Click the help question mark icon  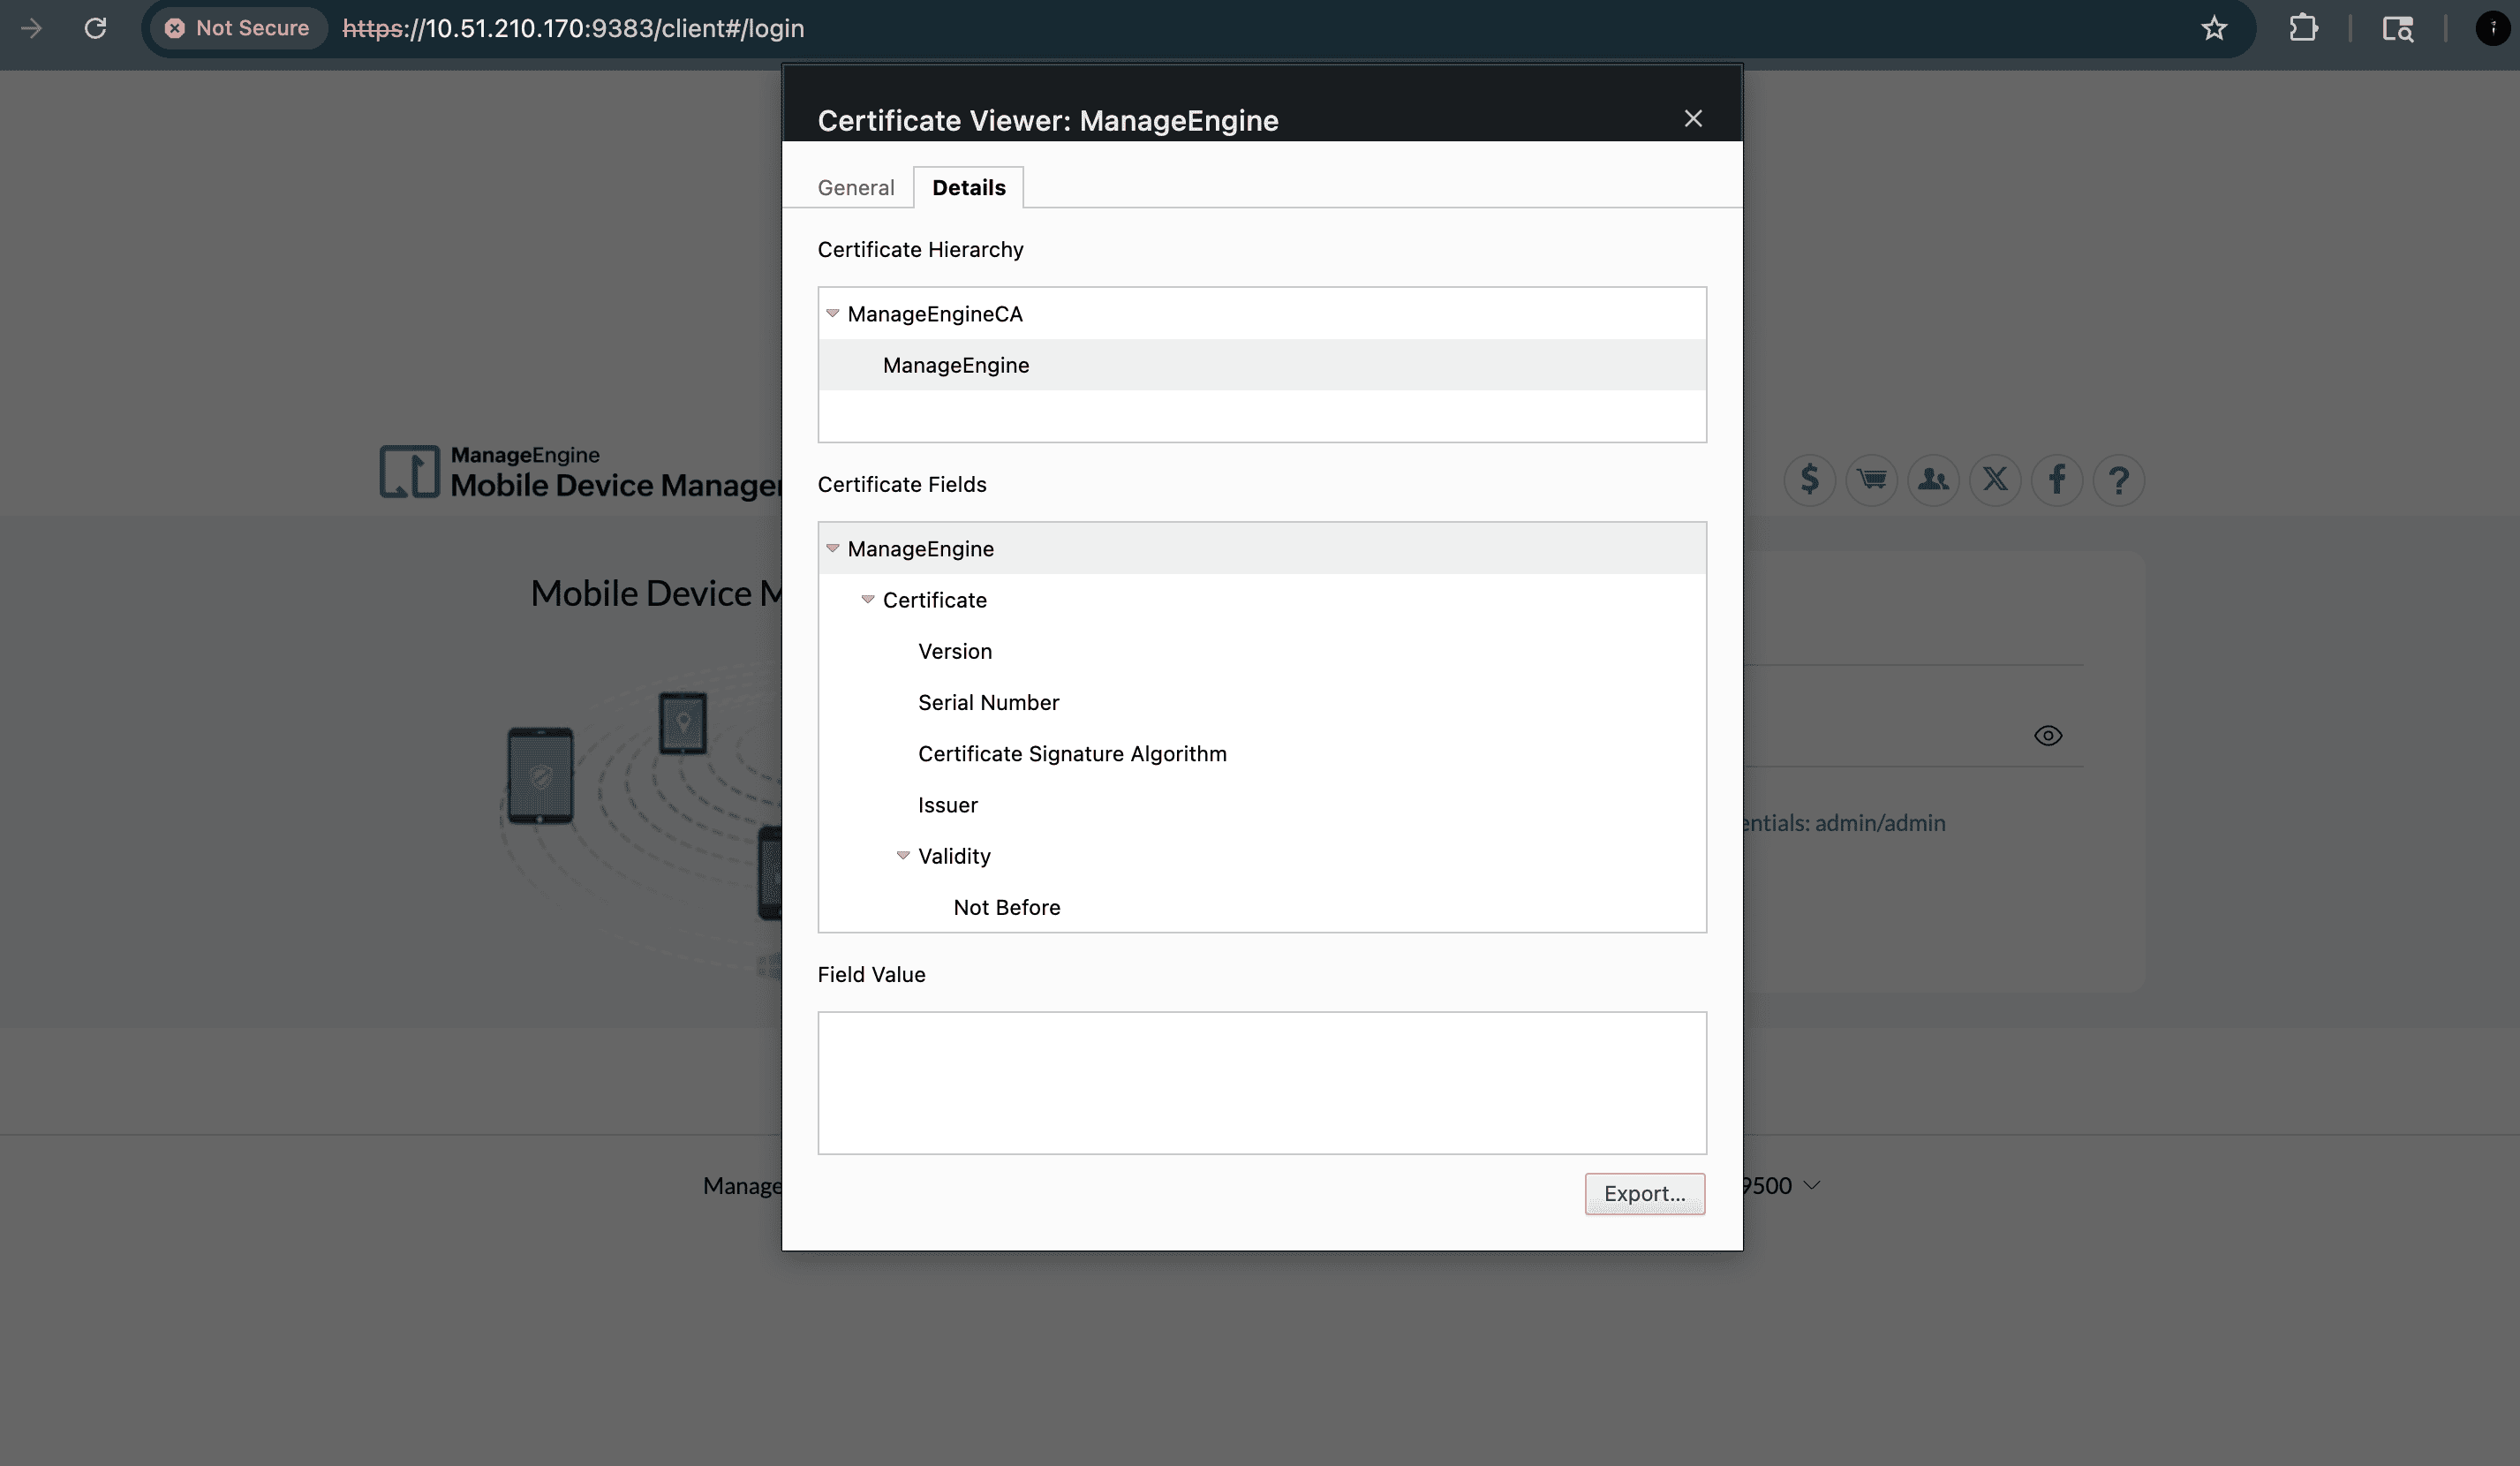(2118, 480)
